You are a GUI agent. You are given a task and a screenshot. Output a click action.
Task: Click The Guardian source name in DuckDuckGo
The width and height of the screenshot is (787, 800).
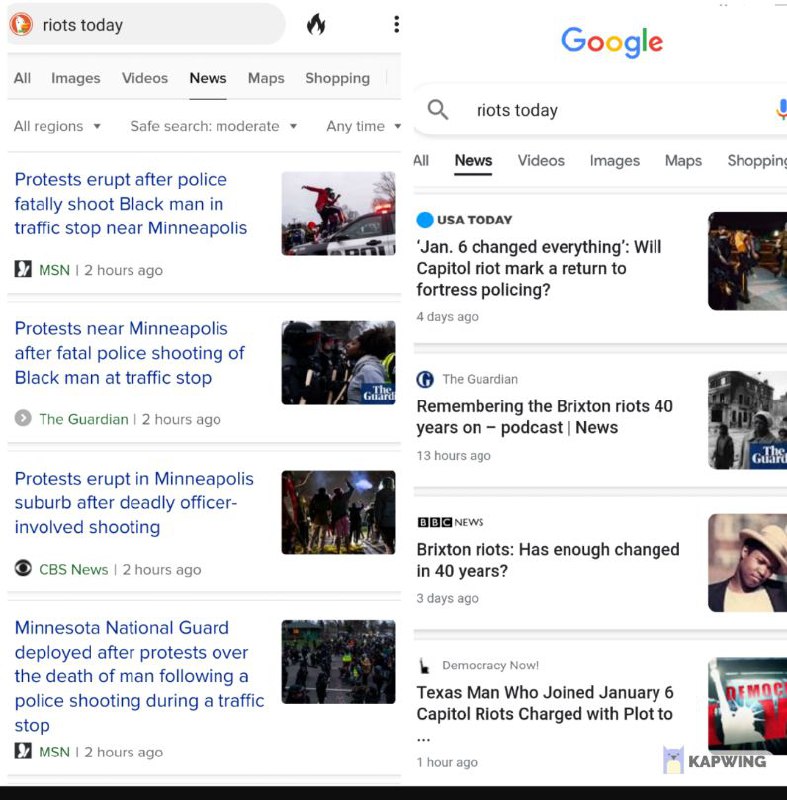click(84, 419)
